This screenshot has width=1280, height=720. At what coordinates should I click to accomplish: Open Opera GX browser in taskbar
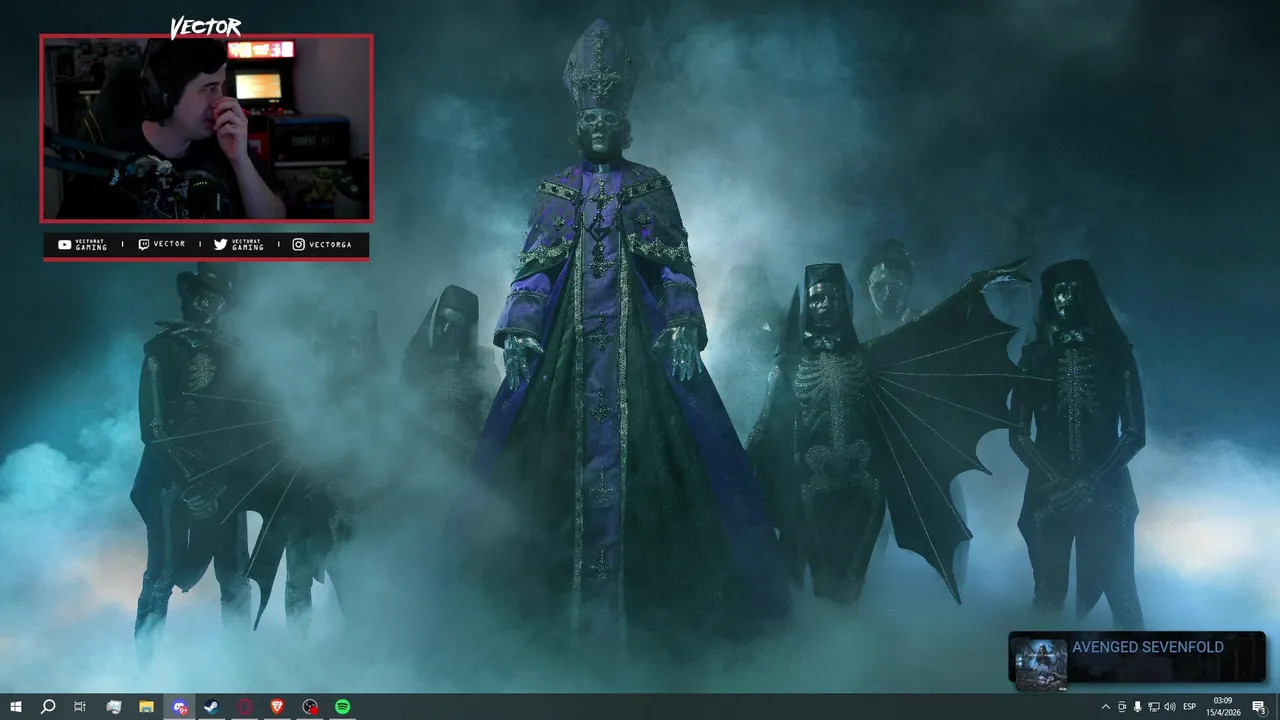click(x=245, y=706)
